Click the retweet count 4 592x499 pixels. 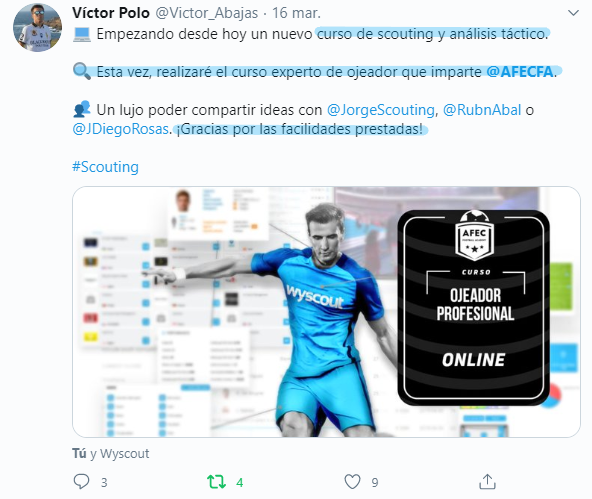click(x=239, y=482)
